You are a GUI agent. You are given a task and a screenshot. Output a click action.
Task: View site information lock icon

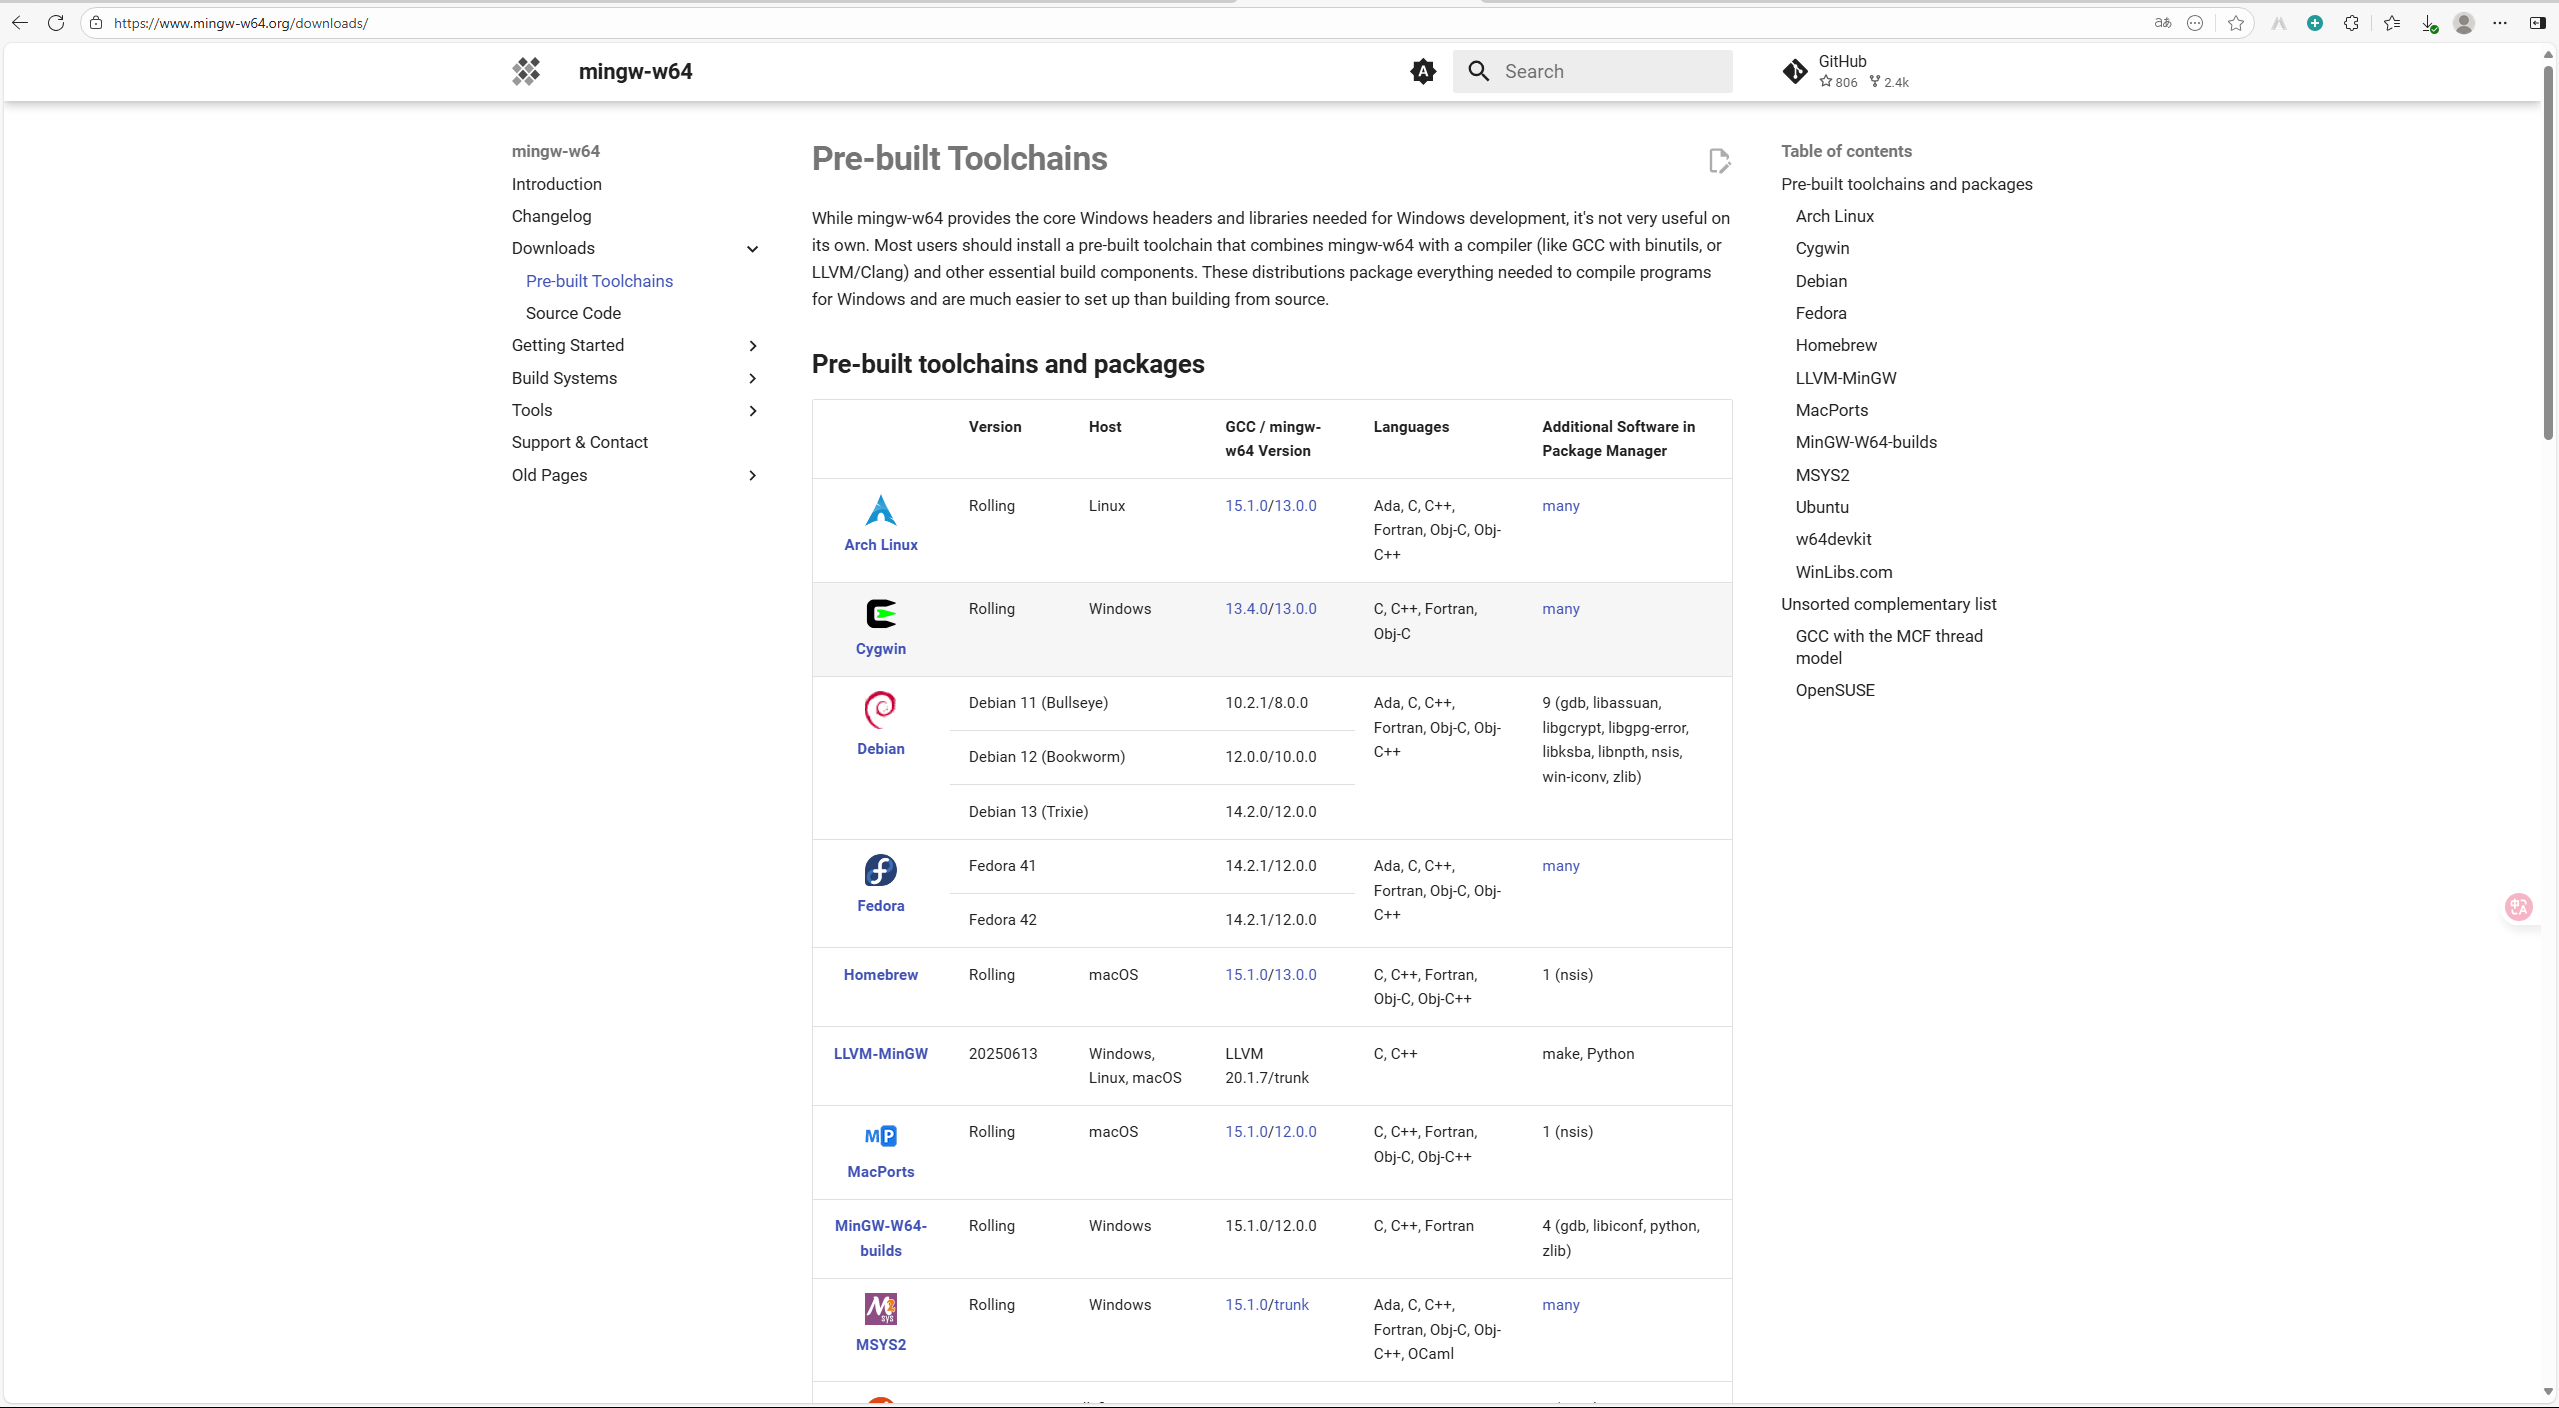(96, 23)
